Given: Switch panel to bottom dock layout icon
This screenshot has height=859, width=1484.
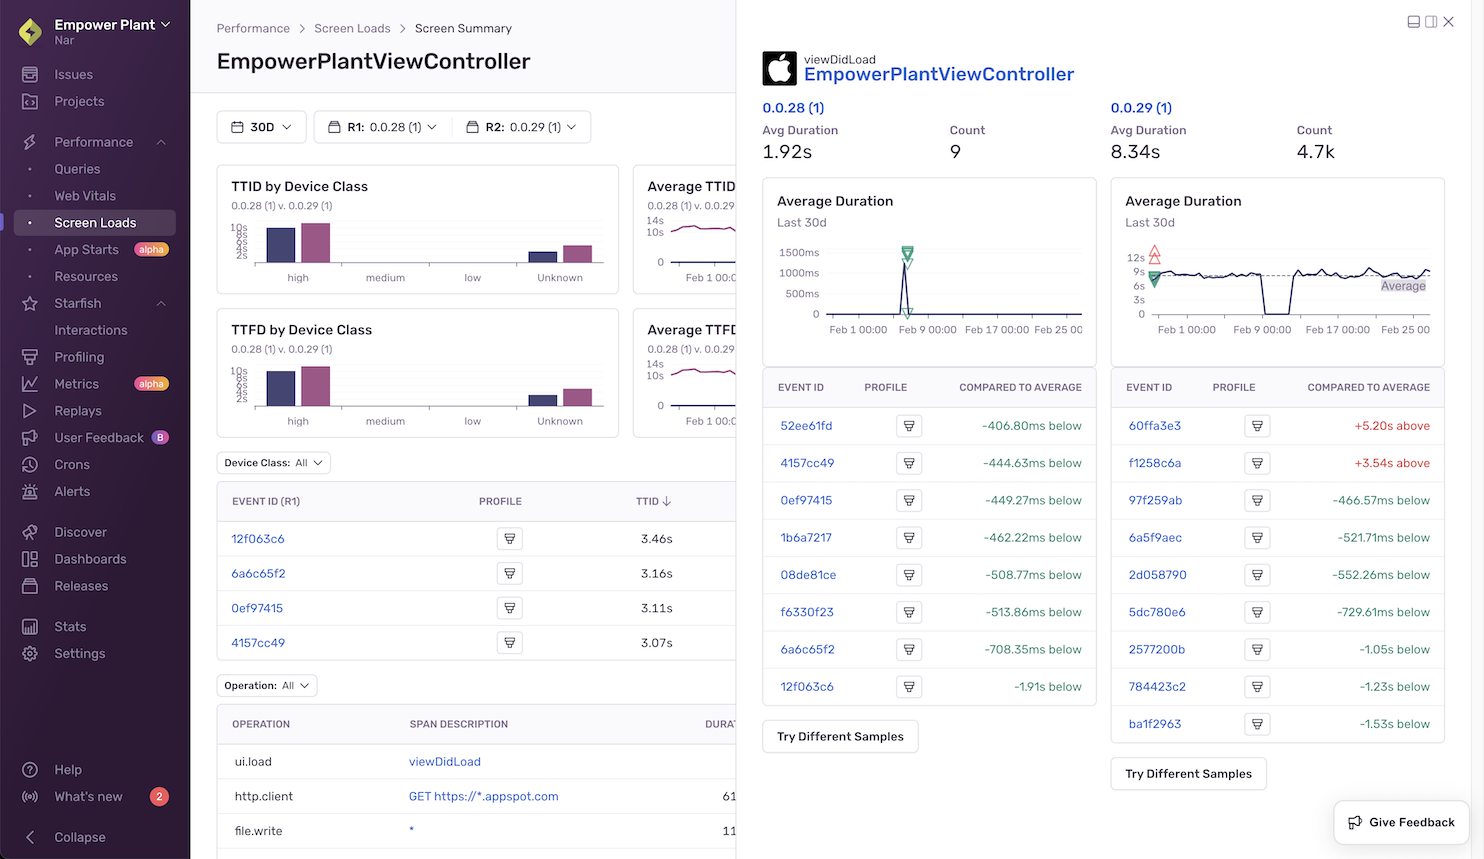Looking at the screenshot, I should [1413, 22].
